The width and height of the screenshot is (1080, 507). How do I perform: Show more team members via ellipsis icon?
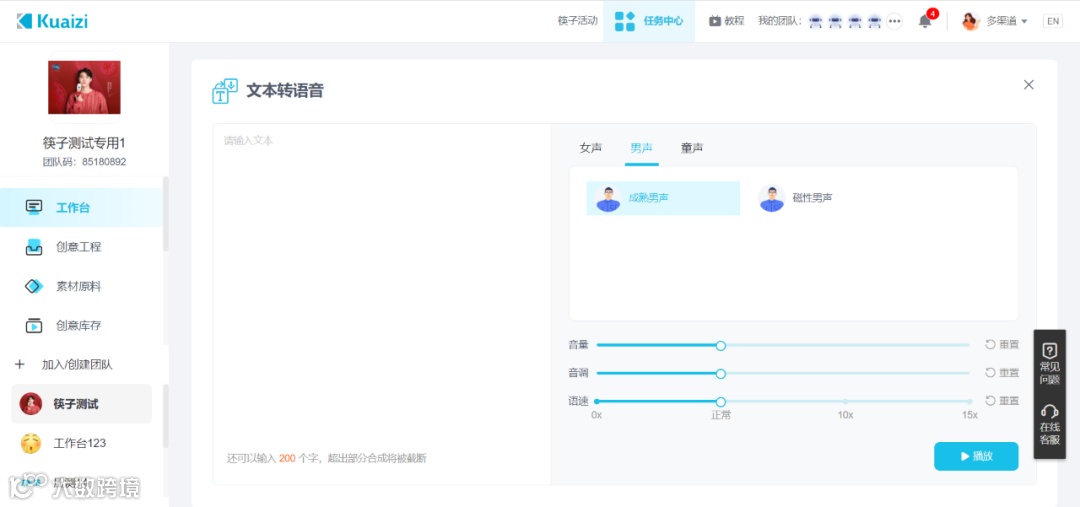pyautogui.click(x=895, y=21)
